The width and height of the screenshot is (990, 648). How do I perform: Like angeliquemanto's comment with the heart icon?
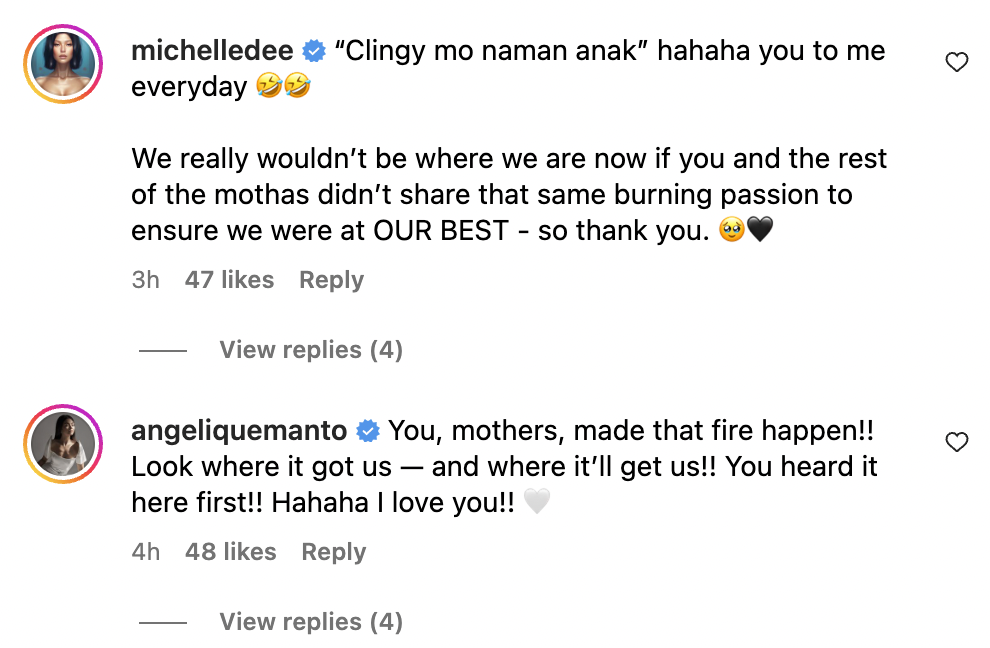(956, 441)
